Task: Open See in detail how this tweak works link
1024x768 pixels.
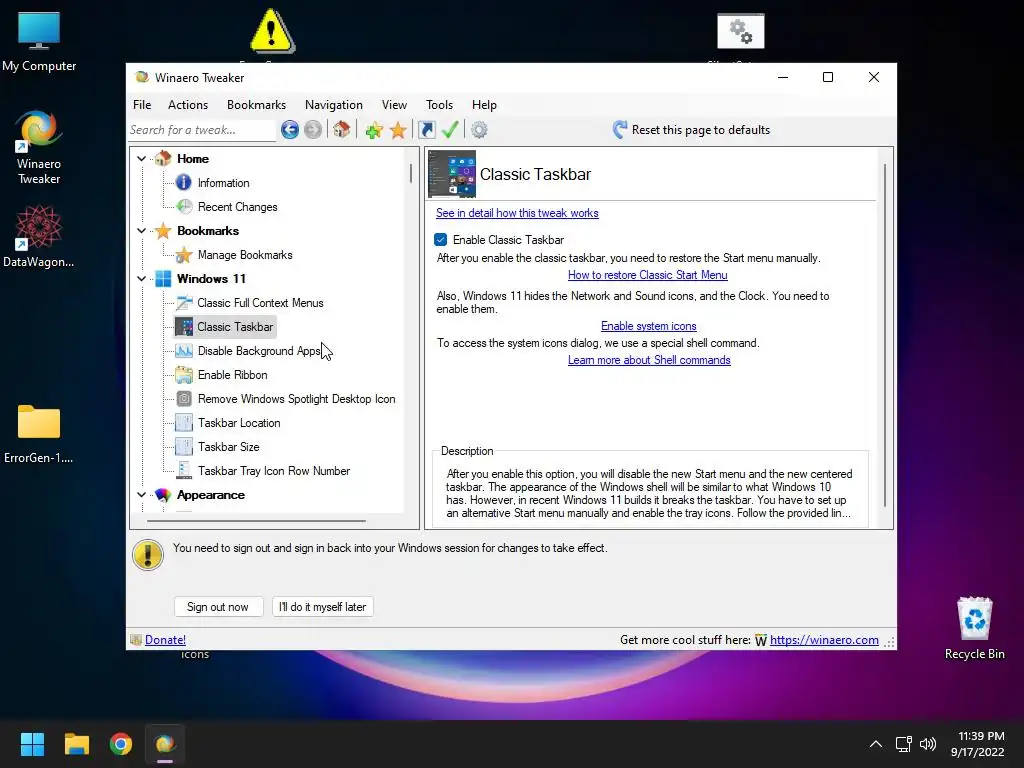Action: (x=517, y=213)
